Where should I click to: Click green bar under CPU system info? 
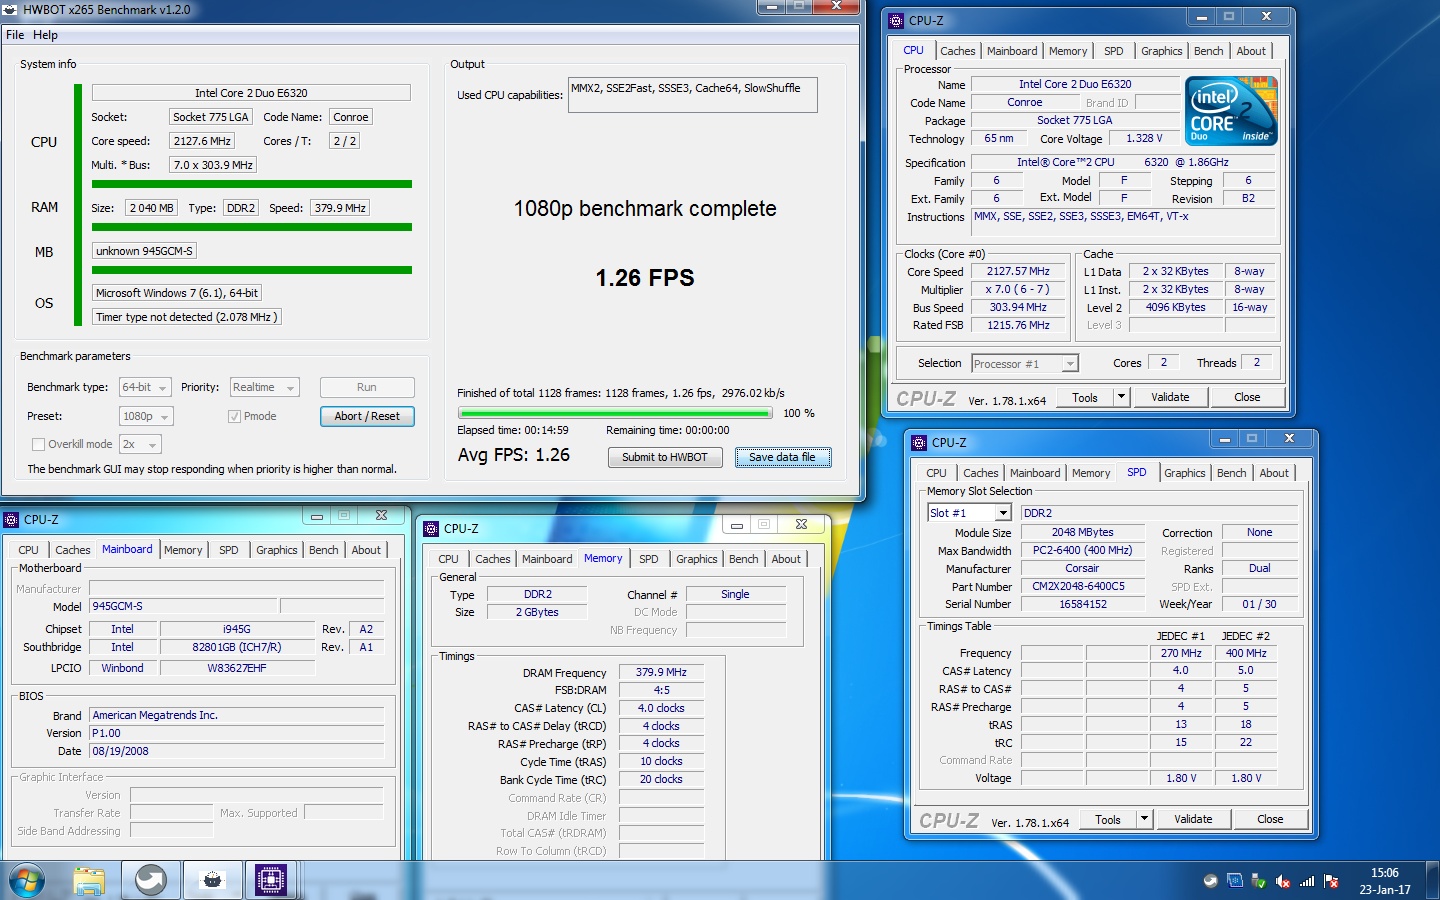[252, 184]
